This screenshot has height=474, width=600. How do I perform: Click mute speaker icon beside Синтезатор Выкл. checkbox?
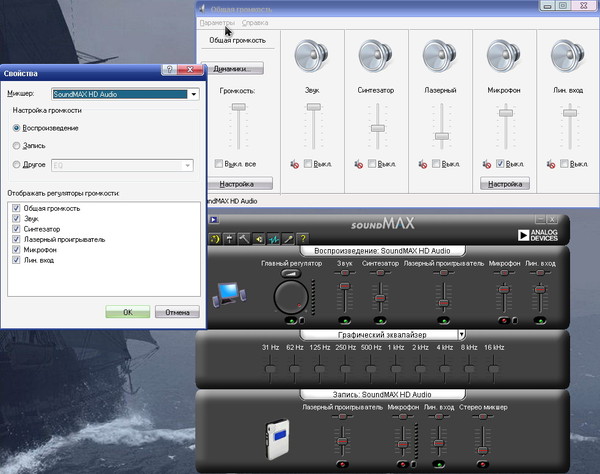[x=359, y=165]
